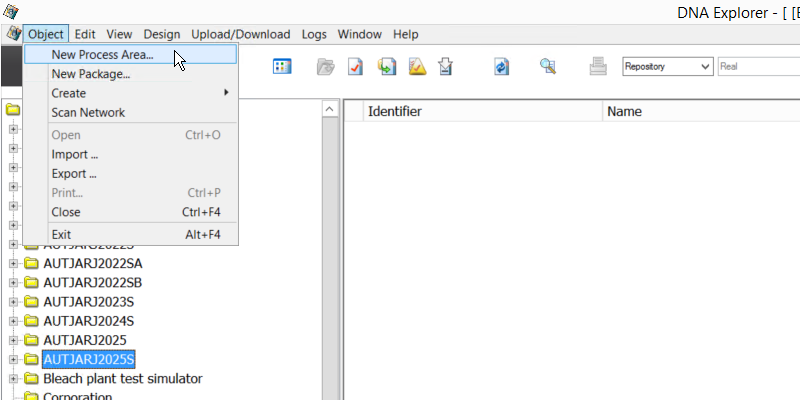This screenshot has width=800, height=400.
Task: Click the check-in document icon with red checkmark
Action: coord(355,67)
